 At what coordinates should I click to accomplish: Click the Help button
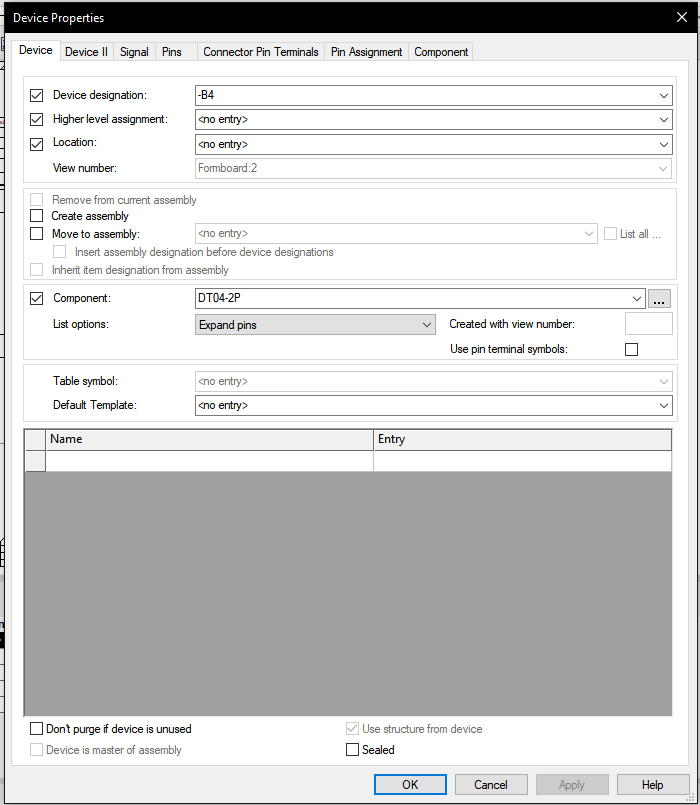pos(652,785)
